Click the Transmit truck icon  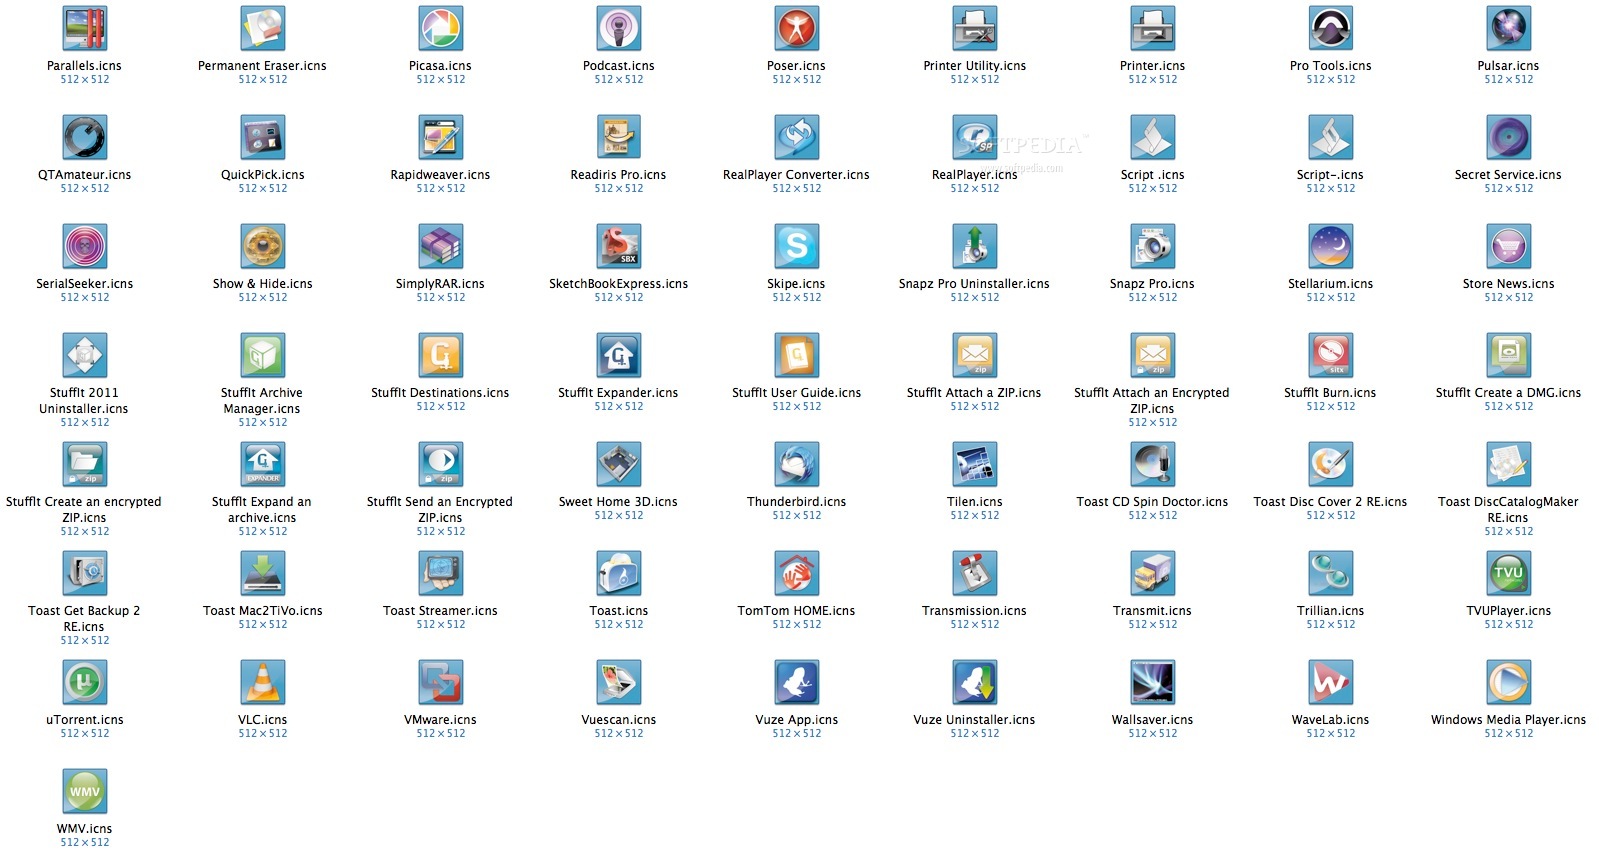tap(1153, 574)
